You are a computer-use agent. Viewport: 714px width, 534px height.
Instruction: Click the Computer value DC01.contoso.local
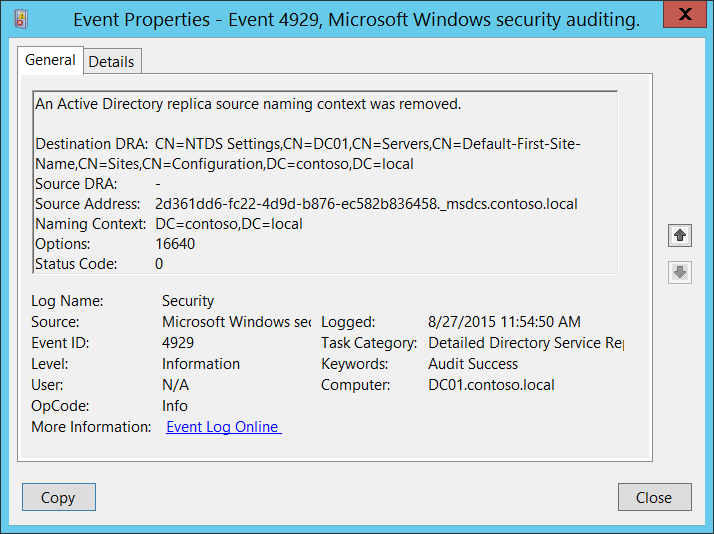coord(491,385)
